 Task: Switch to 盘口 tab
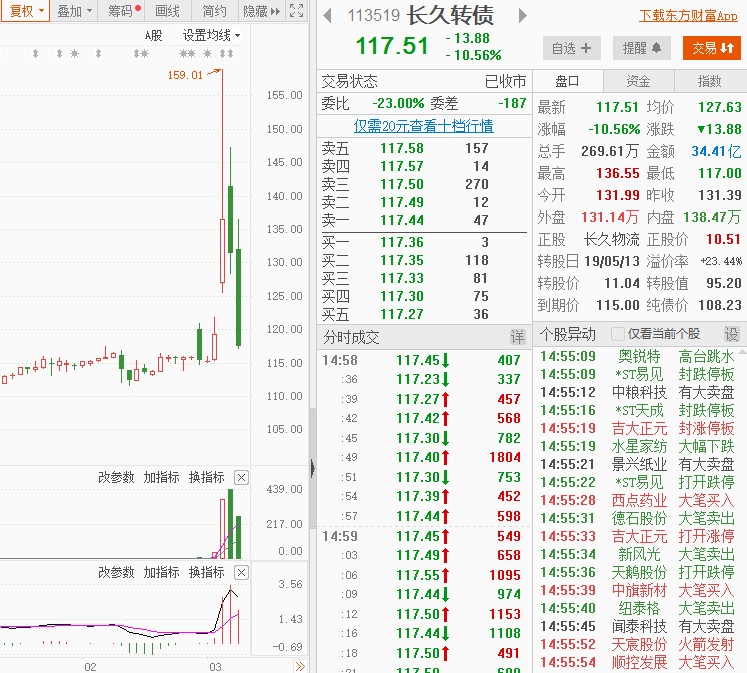[567, 81]
